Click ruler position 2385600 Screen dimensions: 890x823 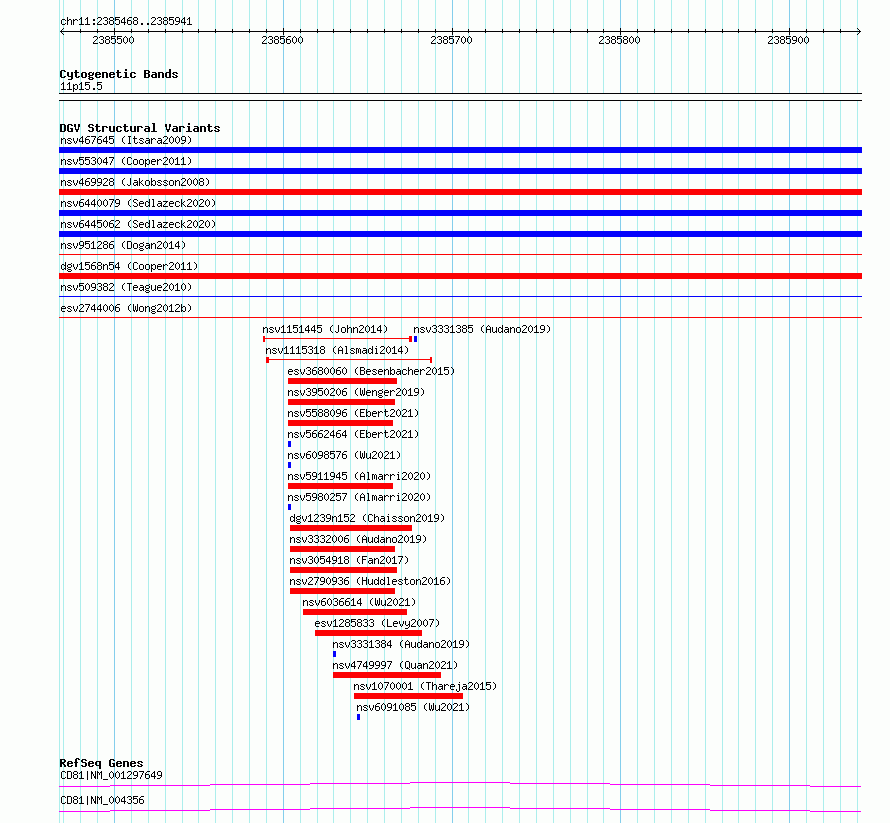pyautogui.click(x=283, y=40)
